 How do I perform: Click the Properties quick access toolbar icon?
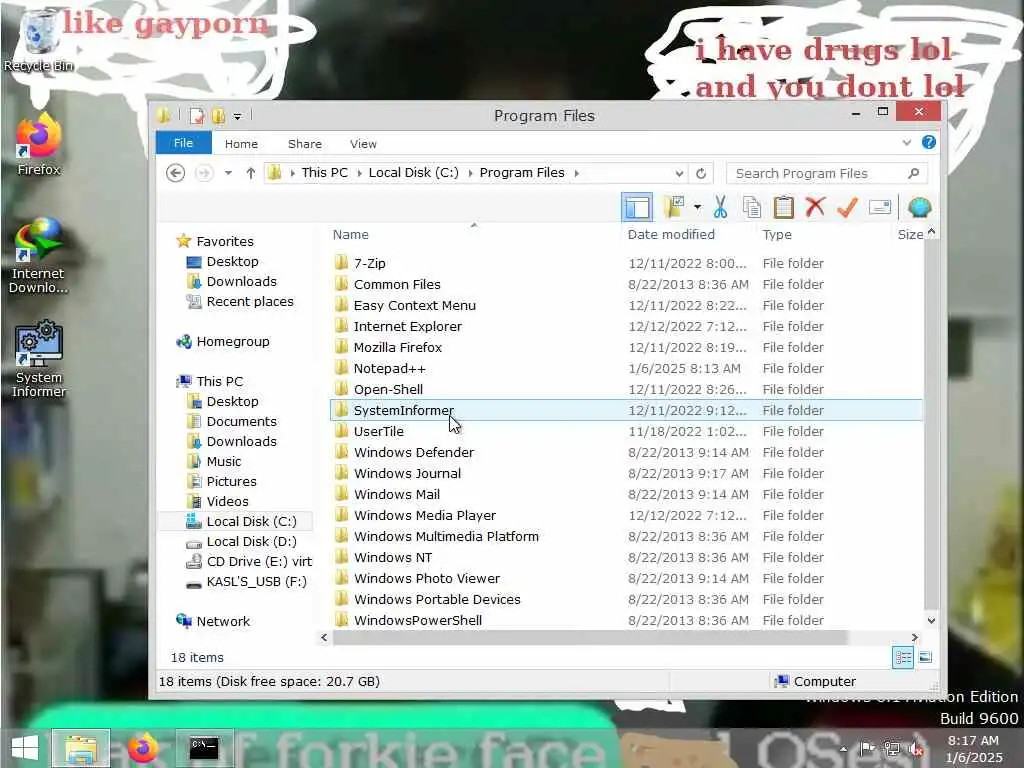pyautogui.click(x=196, y=116)
